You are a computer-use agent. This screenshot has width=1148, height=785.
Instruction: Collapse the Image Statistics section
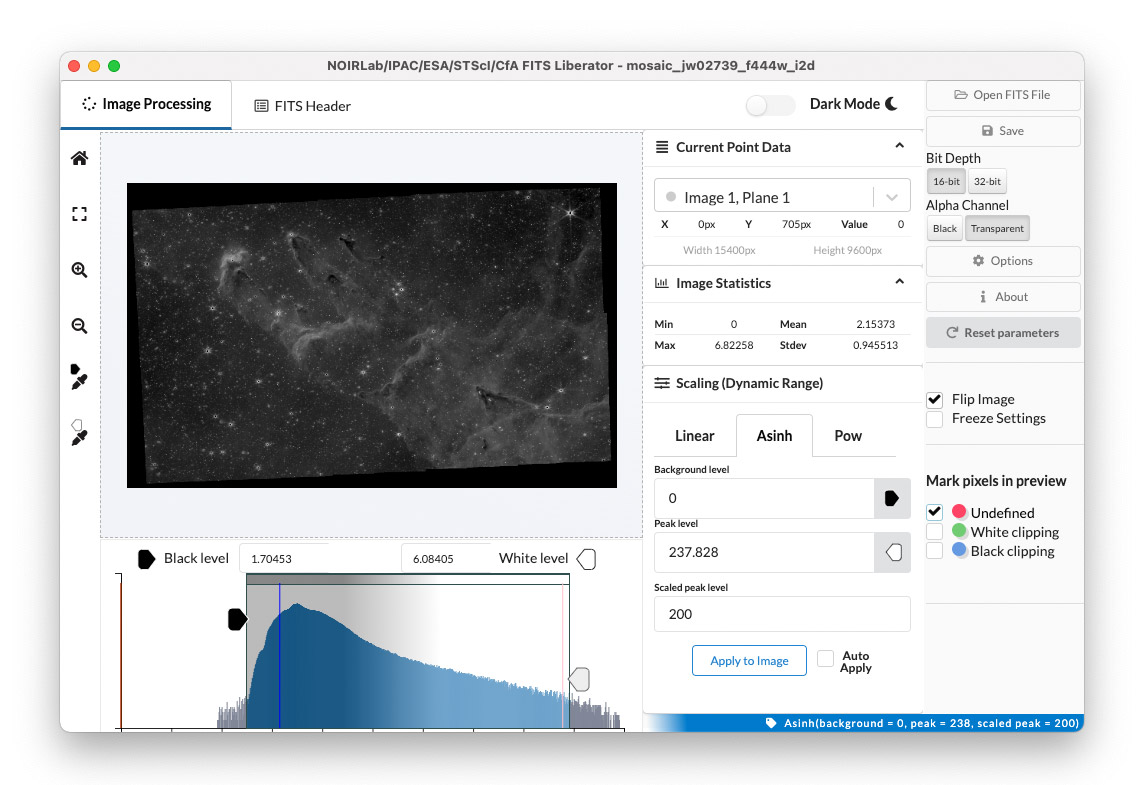(898, 283)
